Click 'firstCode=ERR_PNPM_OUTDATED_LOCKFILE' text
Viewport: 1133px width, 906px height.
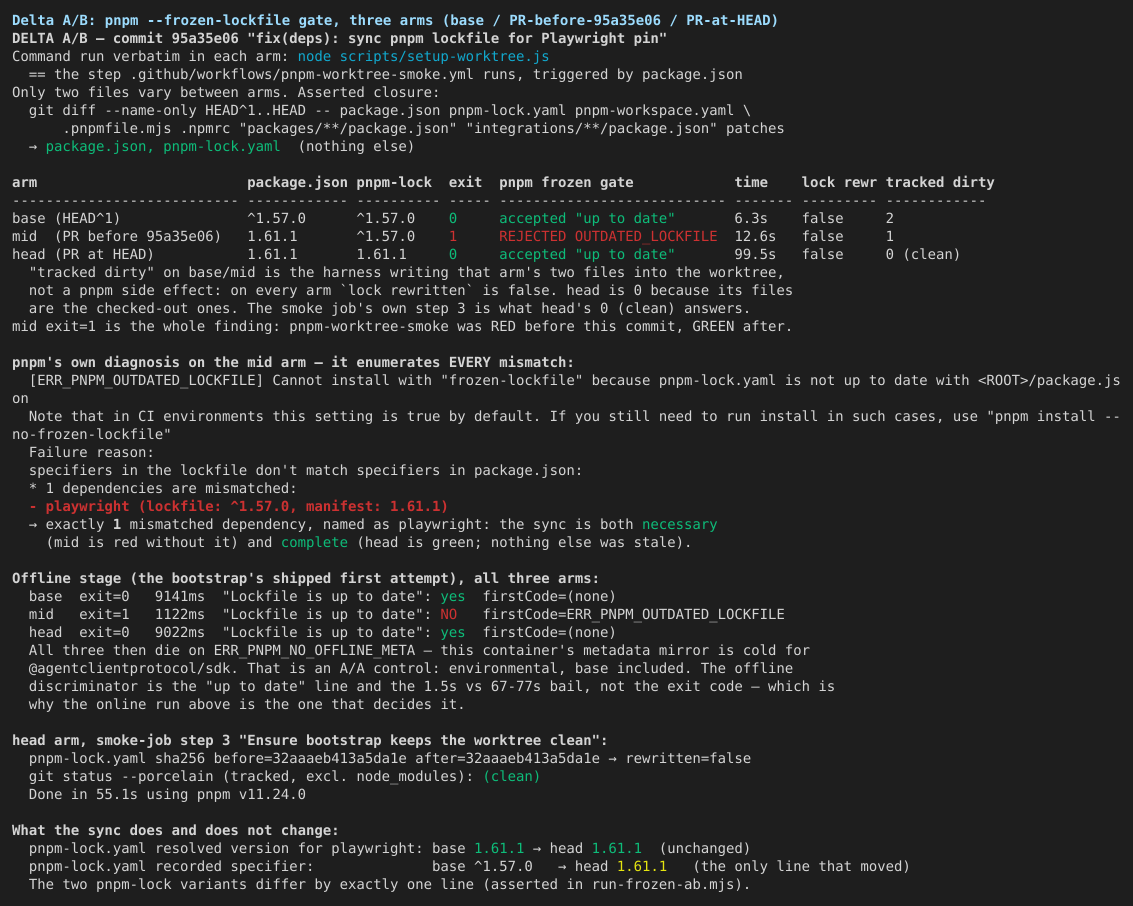click(634, 614)
